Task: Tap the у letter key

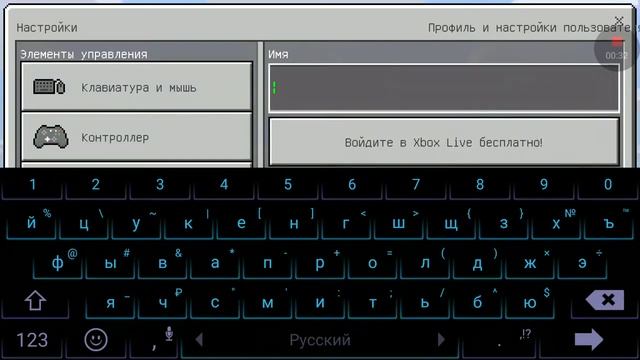Action: click(136, 223)
